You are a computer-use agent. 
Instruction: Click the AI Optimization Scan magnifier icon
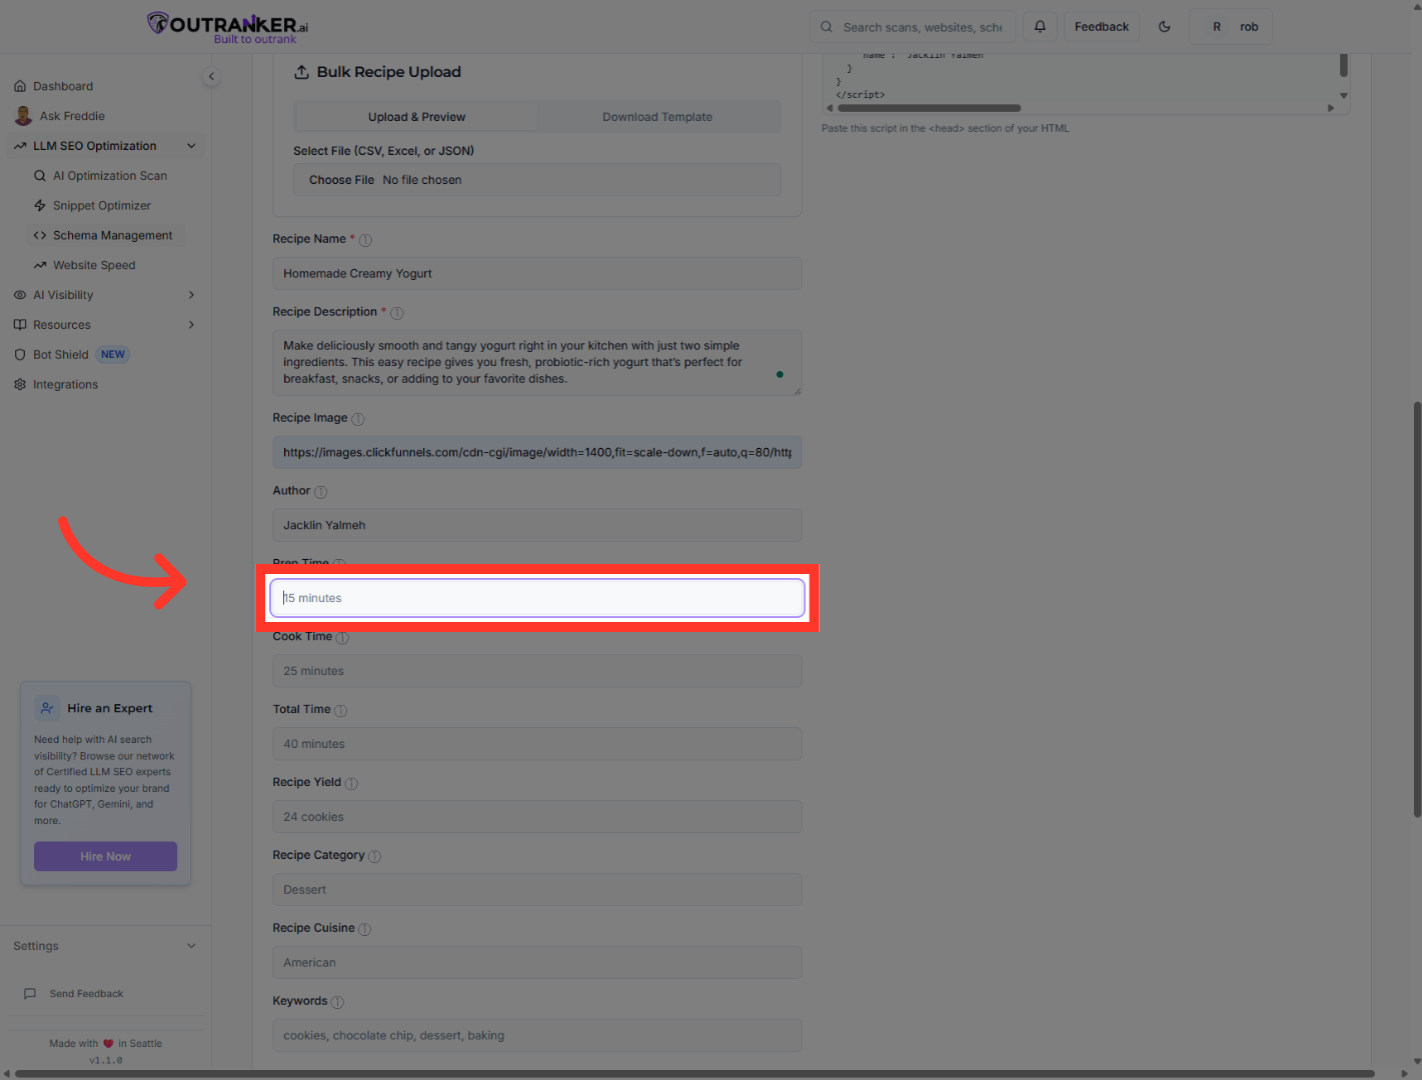click(x=40, y=176)
